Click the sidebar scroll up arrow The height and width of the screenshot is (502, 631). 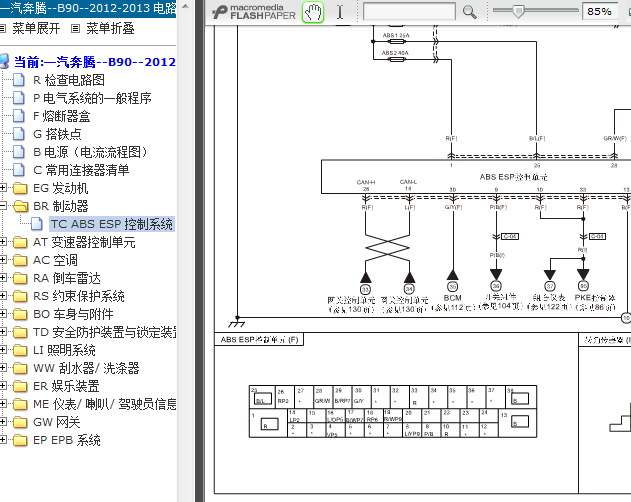pyautogui.click(x=185, y=6)
